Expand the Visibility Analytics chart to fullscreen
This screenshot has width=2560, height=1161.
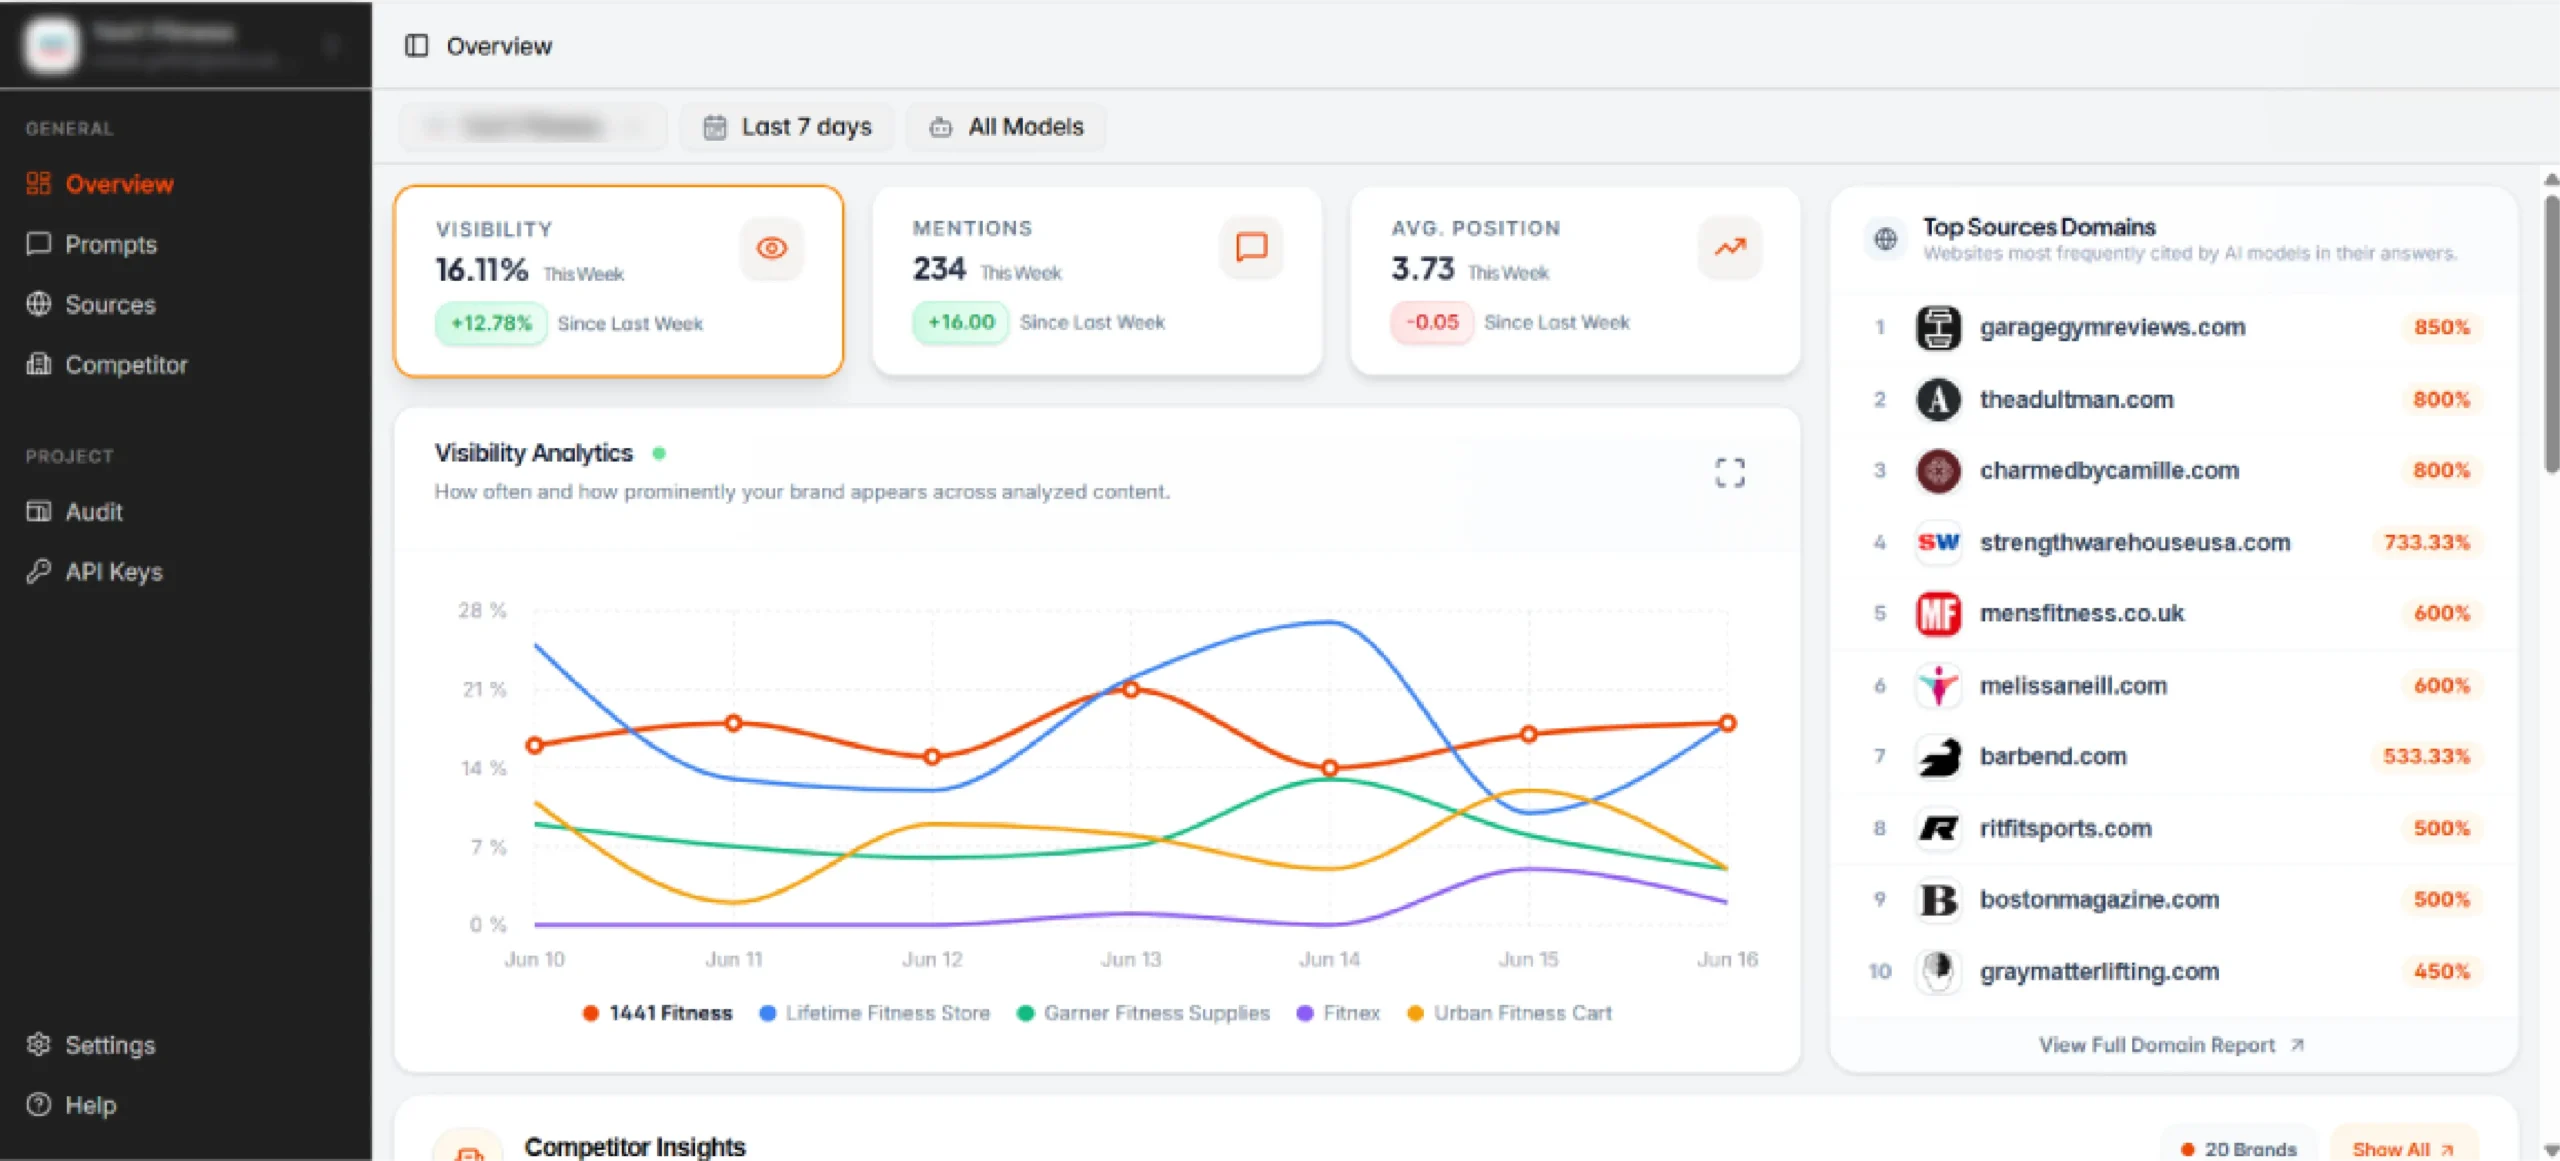tap(1730, 472)
